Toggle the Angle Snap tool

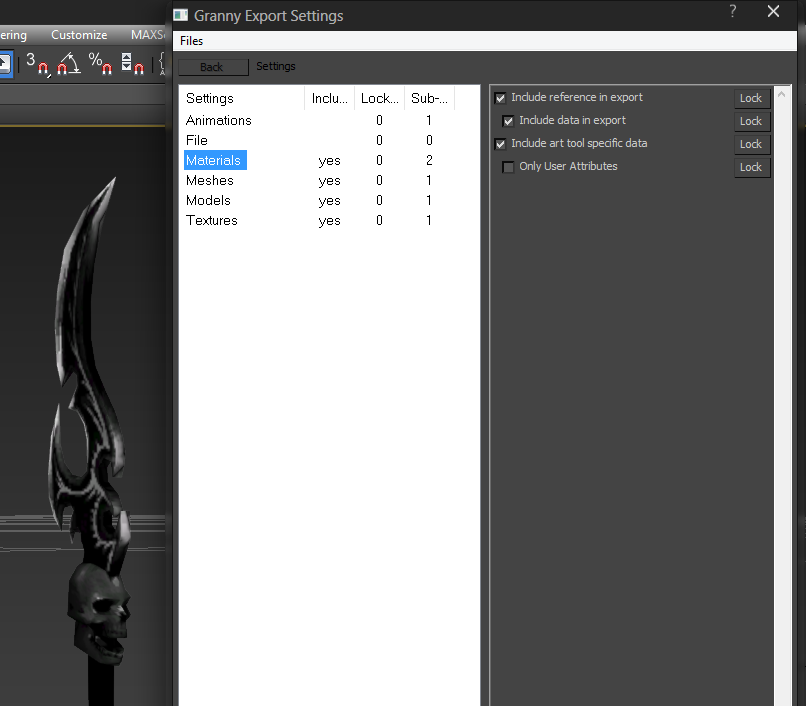68,64
